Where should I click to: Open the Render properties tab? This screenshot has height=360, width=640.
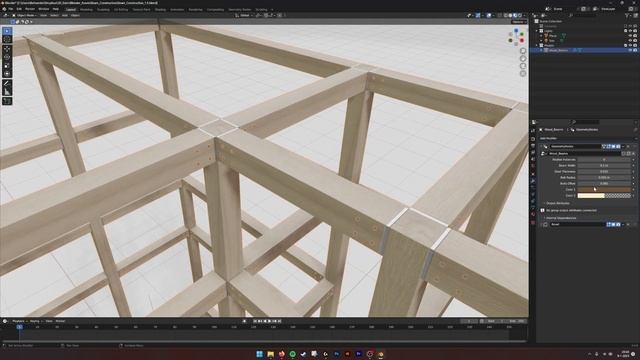(x=533, y=139)
